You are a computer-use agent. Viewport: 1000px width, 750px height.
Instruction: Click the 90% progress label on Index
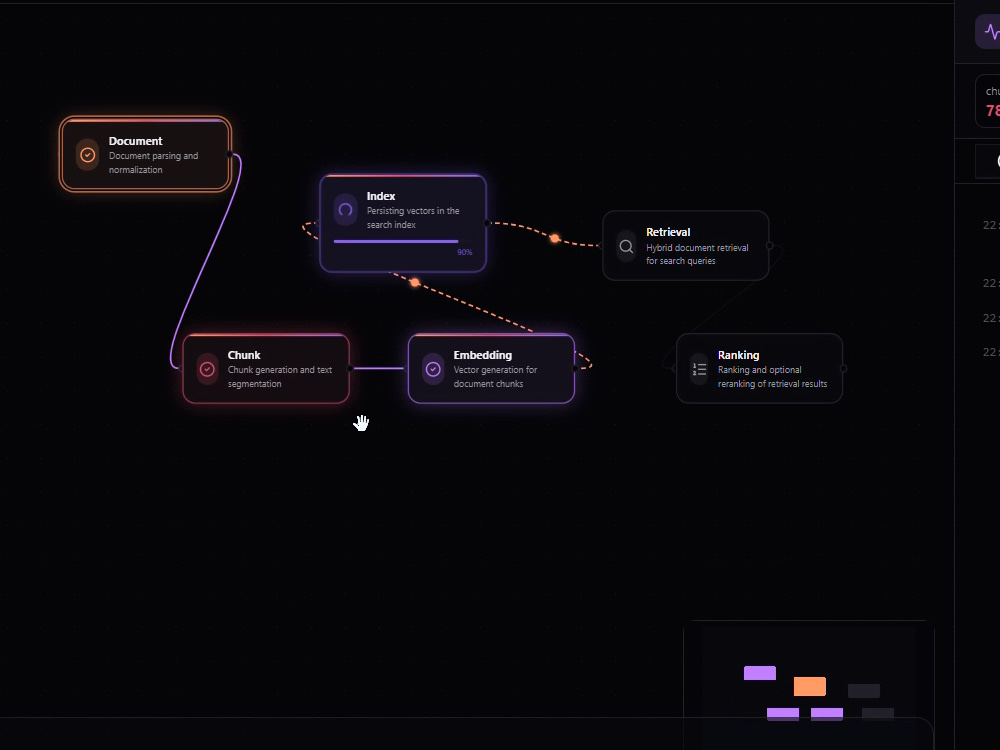coord(464,252)
